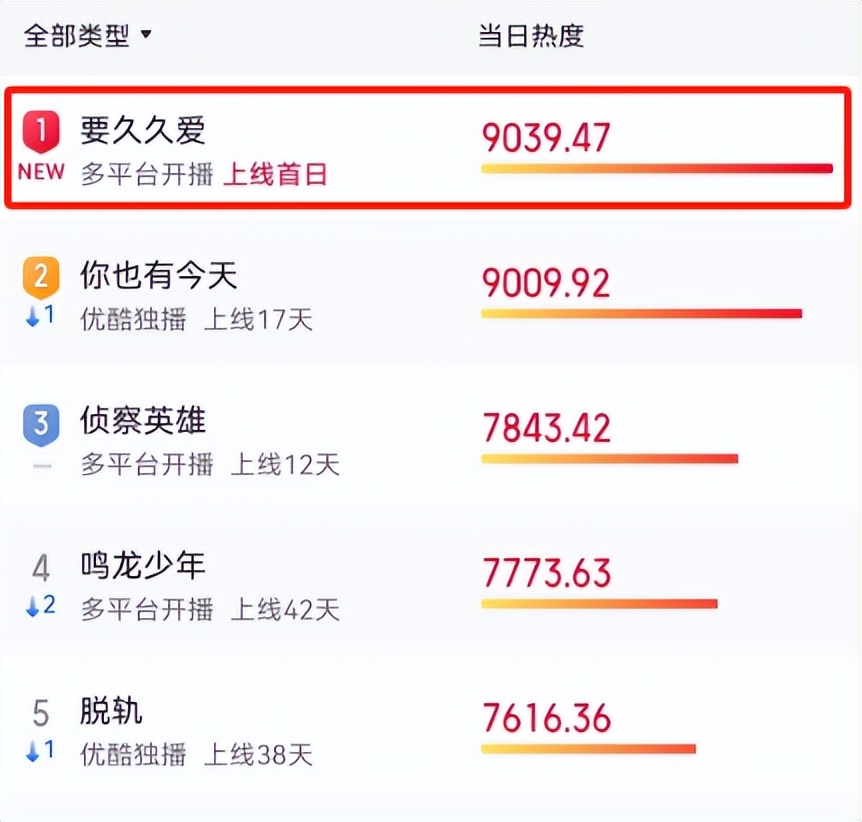The image size is (862, 822).
Task: Open the show 侦察英雄
Action: (x=143, y=421)
